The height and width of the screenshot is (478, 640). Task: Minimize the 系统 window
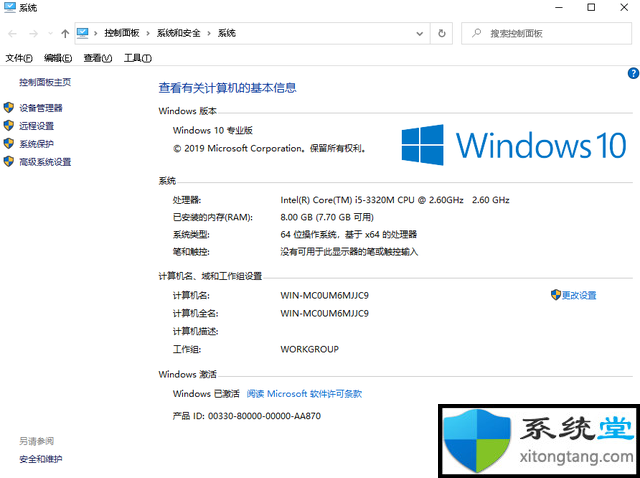click(x=559, y=7)
